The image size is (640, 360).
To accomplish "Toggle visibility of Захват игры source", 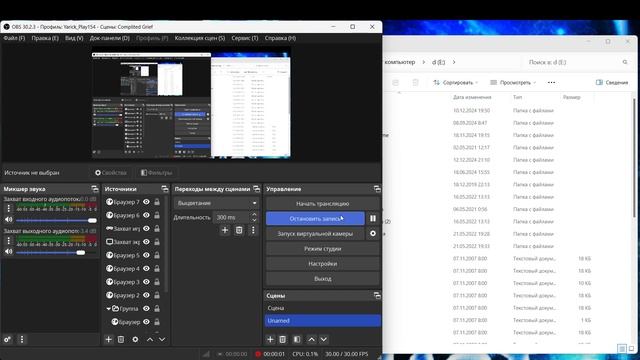I will [x=146, y=229].
